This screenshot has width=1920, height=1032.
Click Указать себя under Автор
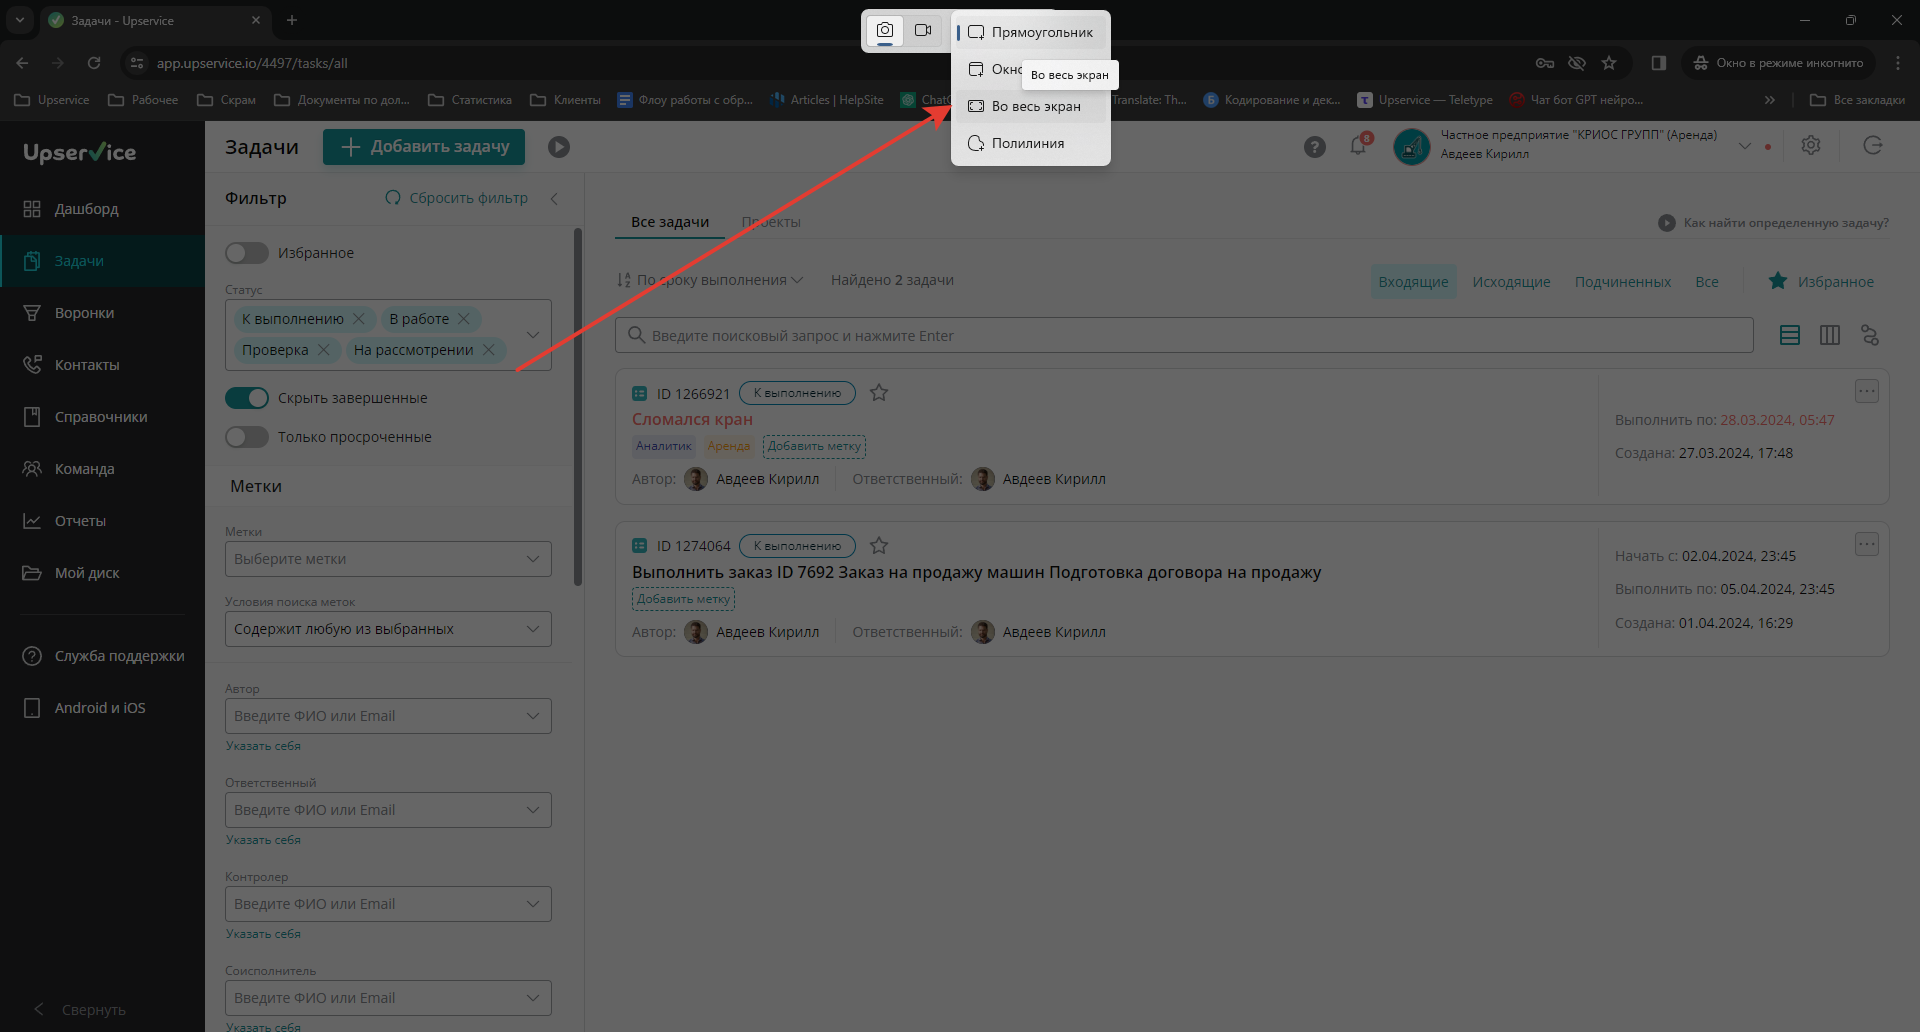263,746
